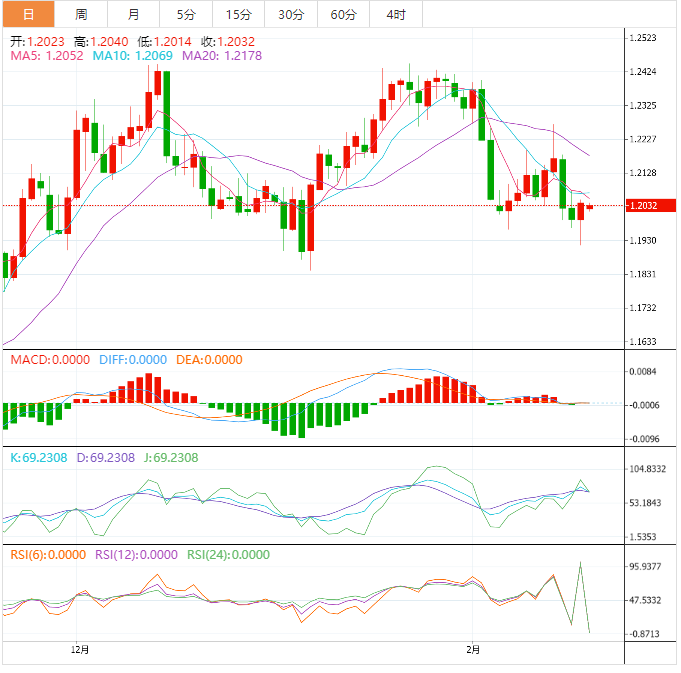Screen dimensions: 681x673
Task: Select the 日 (daily) timeframe tab
Action: coord(27,15)
